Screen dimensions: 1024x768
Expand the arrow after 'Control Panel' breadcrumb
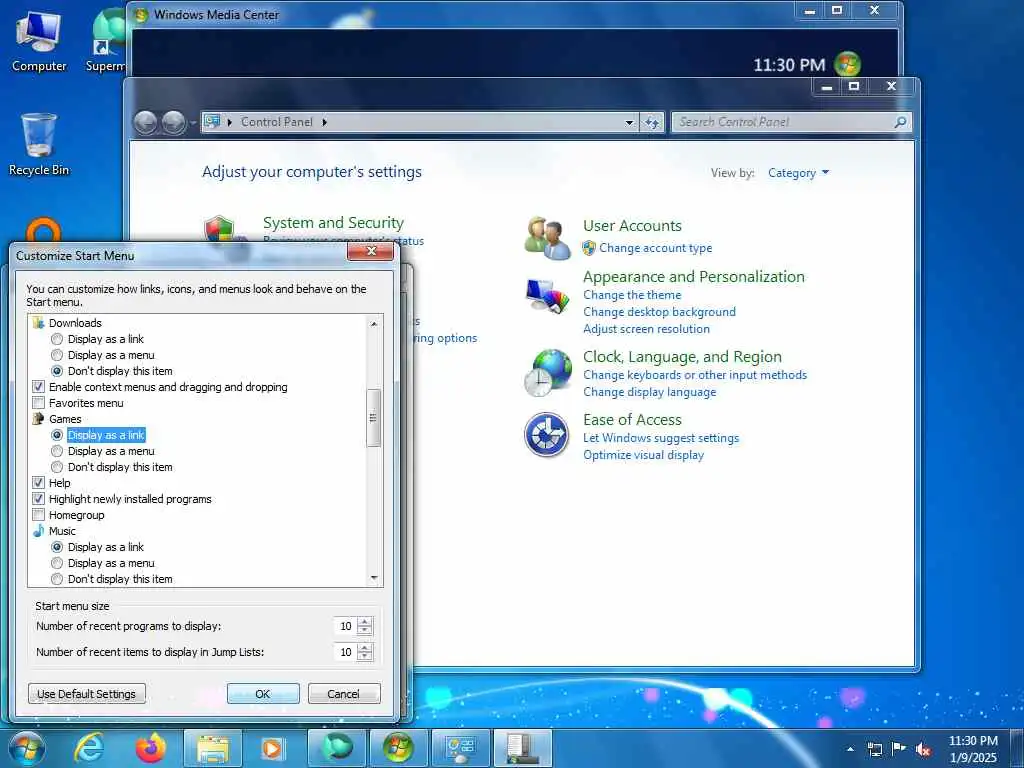click(x=325, y=122)
